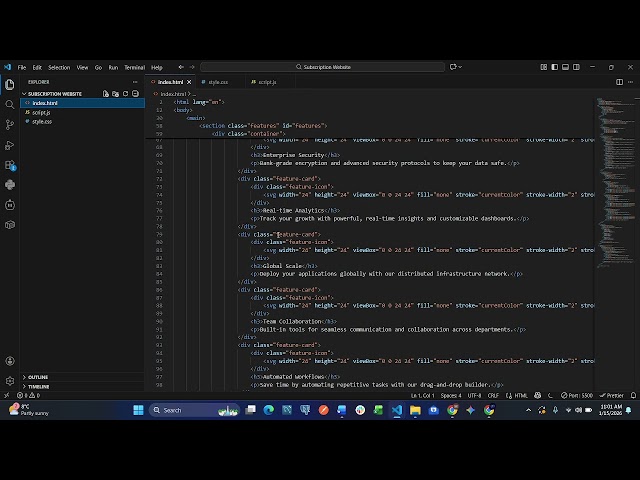This screenshot has height=480, width=640.
Task: Show errors and warnings count in status bar
Action: [x=28, y=395]
